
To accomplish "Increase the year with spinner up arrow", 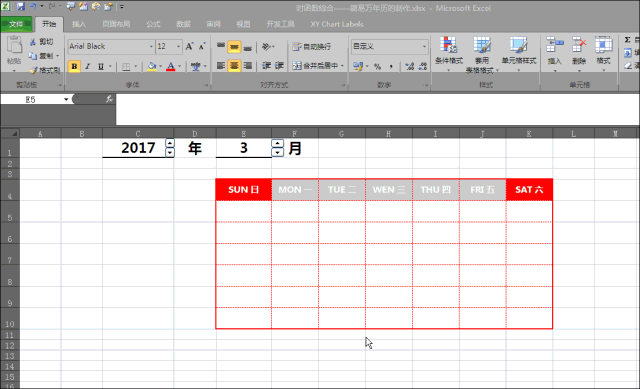I will pyautogui.click(x=170, y=143).
